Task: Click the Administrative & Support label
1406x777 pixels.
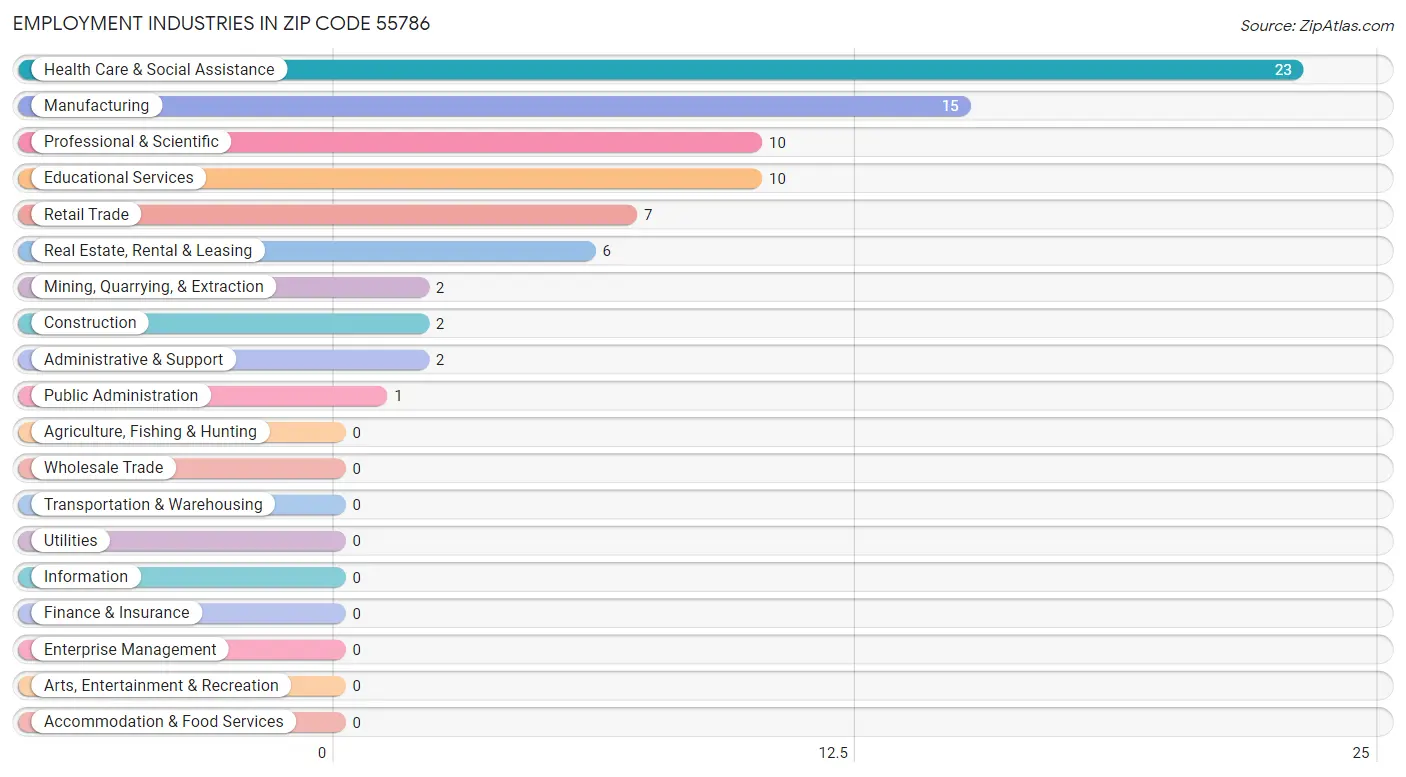Action: (134, 359)
